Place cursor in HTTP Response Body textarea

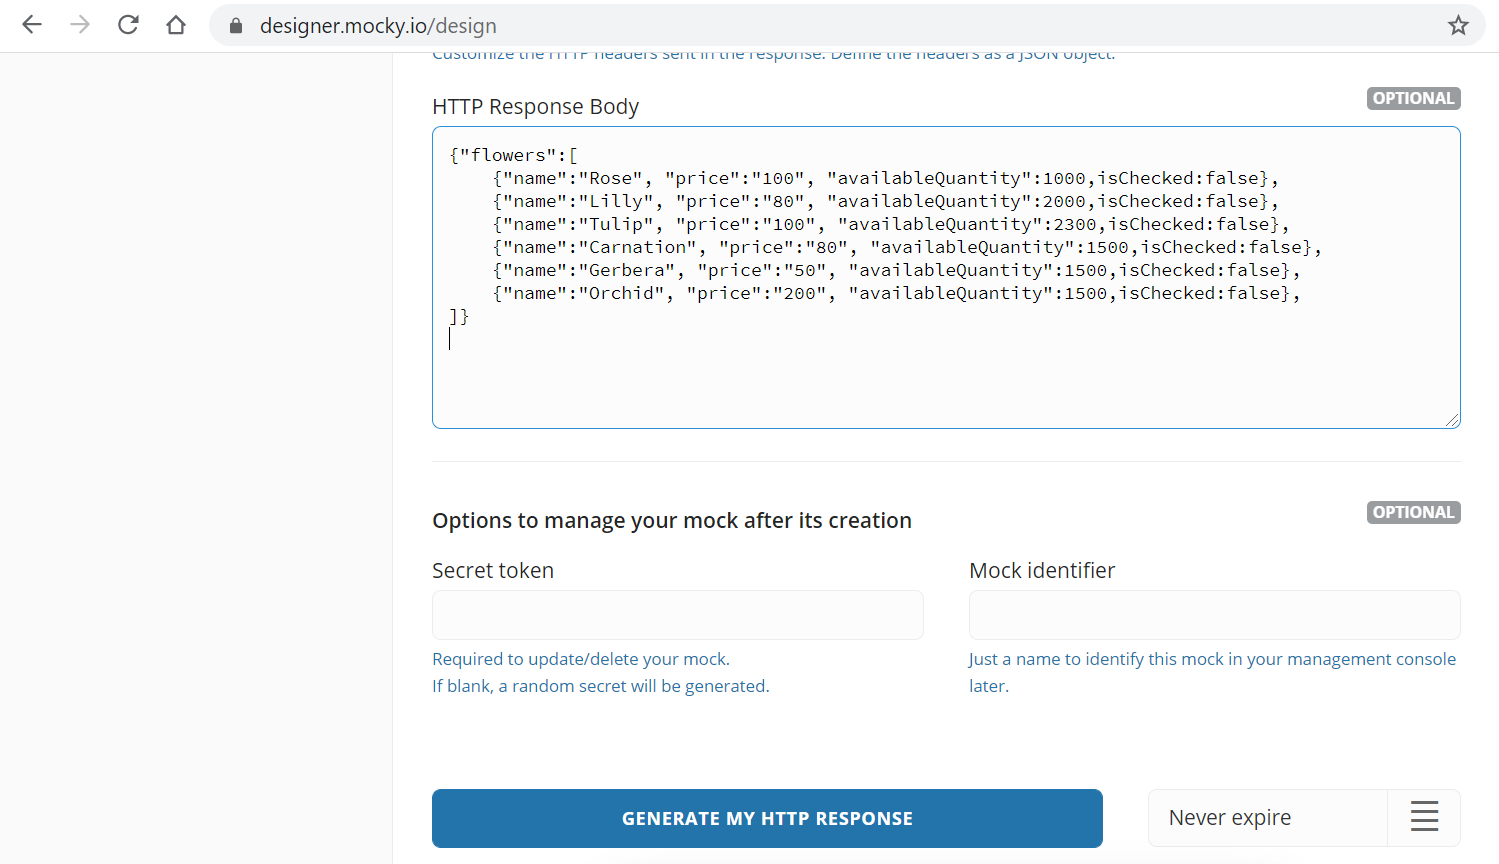pos(945,380)
